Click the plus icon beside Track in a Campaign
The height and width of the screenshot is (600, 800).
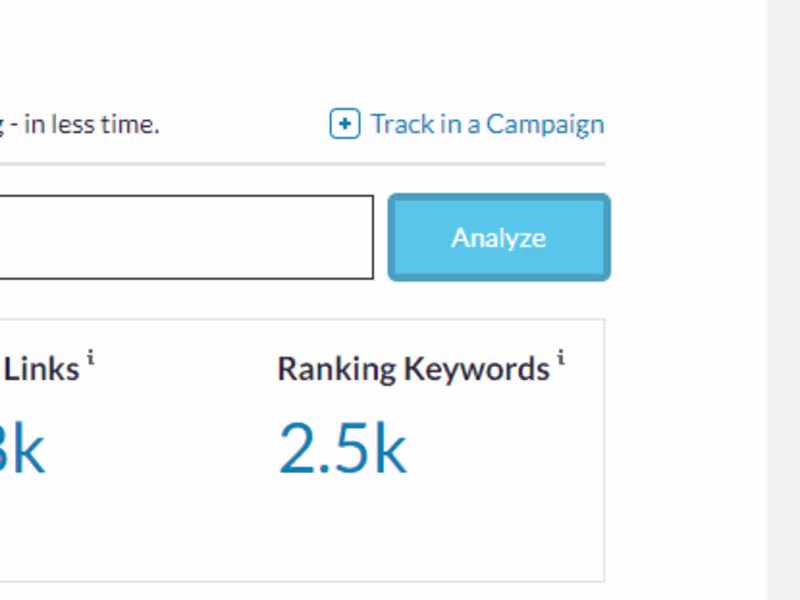(344, 124)
